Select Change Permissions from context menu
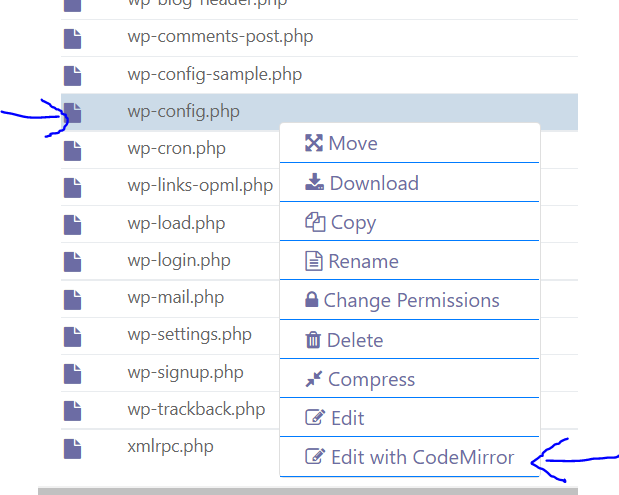The width and height of the screenshot is (619, 495). 409,300
